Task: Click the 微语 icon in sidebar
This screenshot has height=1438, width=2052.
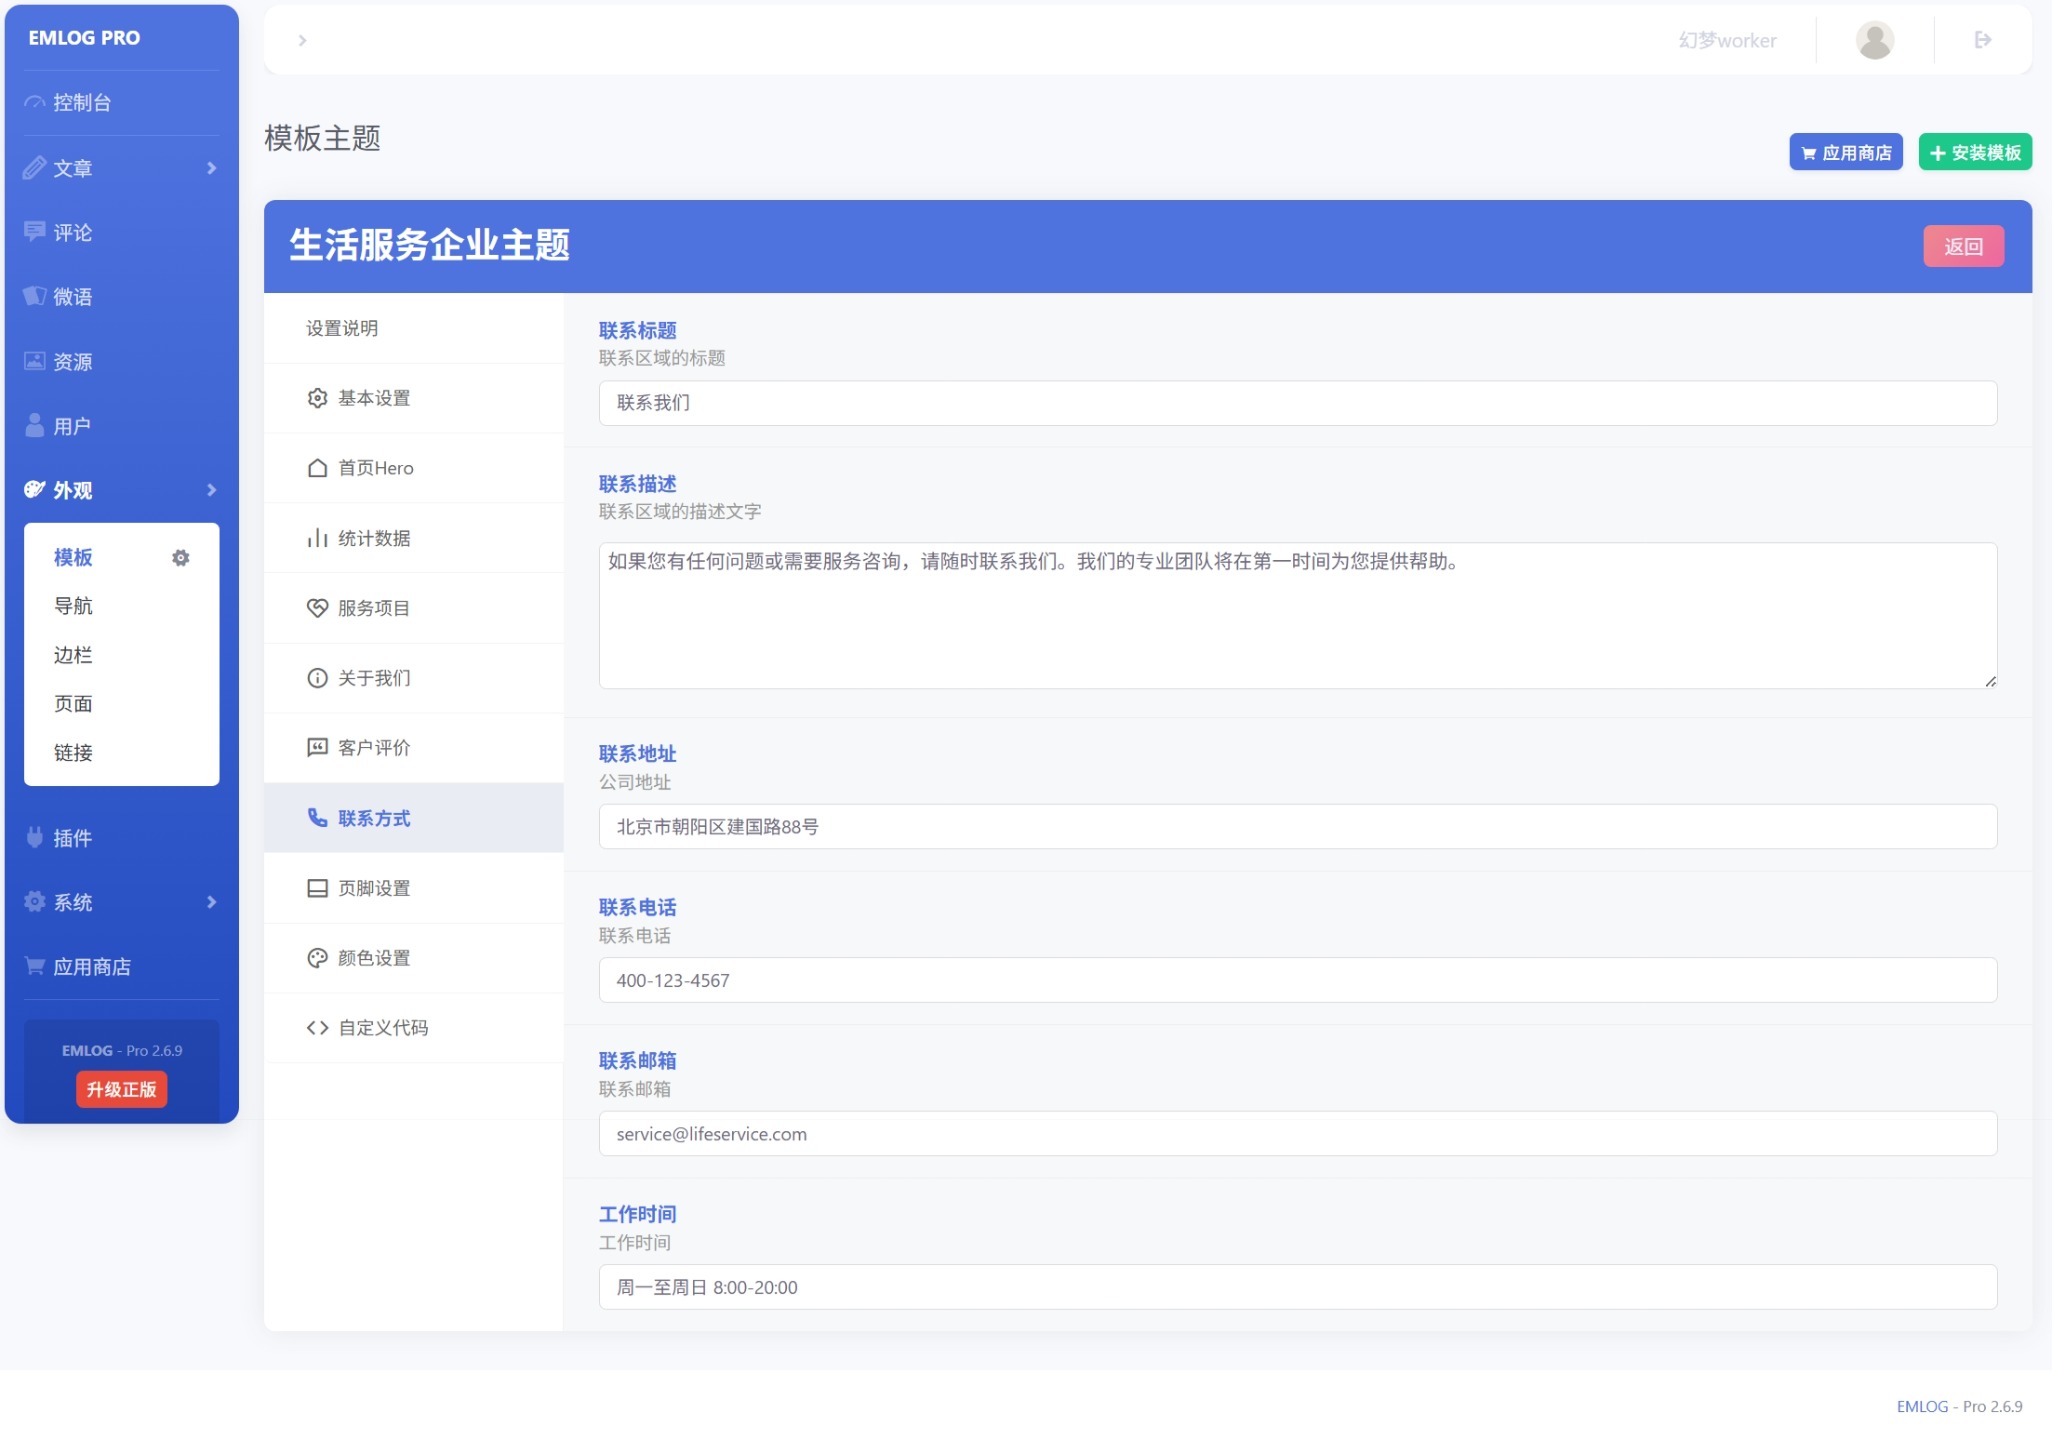Action: point(35,297)
